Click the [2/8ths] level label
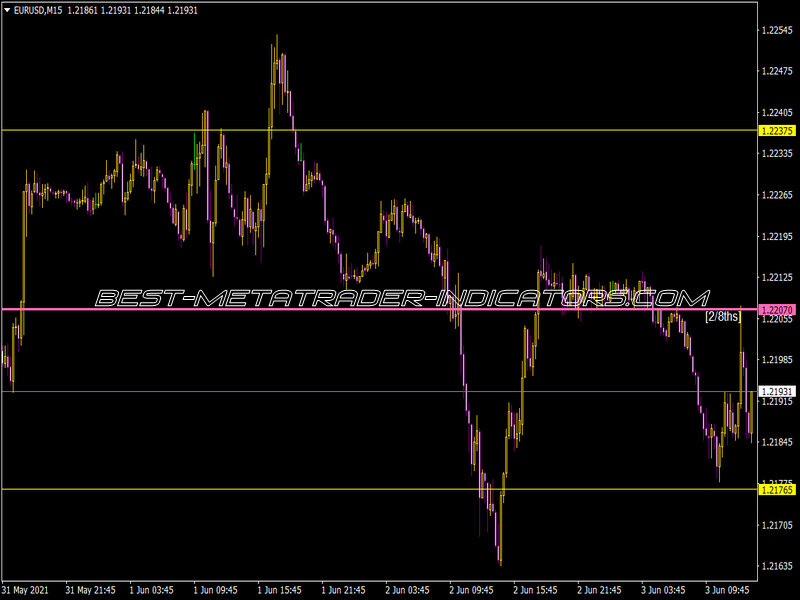 (723, 317)
